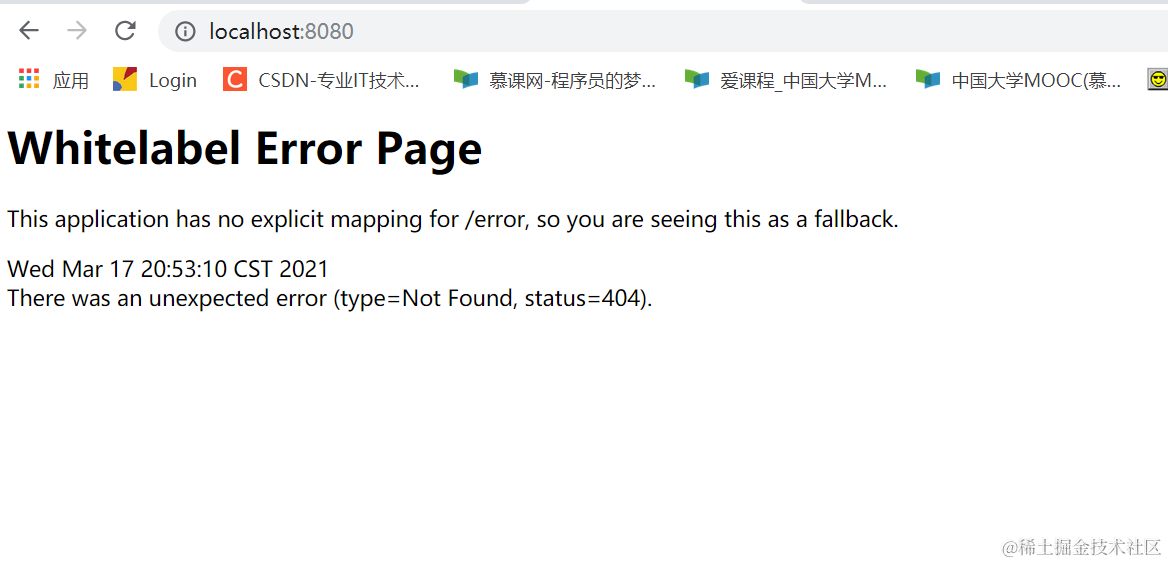The width and height of the screenshot is (1168, 564).
Task: Go back with the browser back arrow
Action: point(28,31)
